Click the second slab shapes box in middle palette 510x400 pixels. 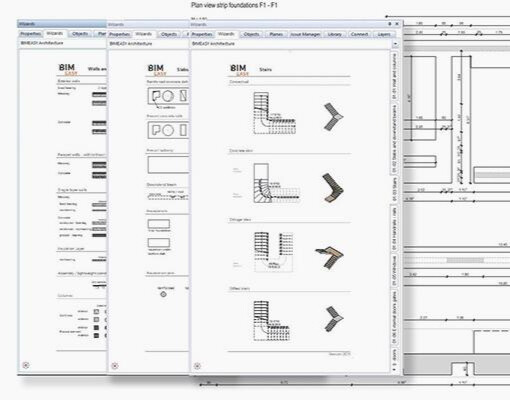tap(168, 130)
